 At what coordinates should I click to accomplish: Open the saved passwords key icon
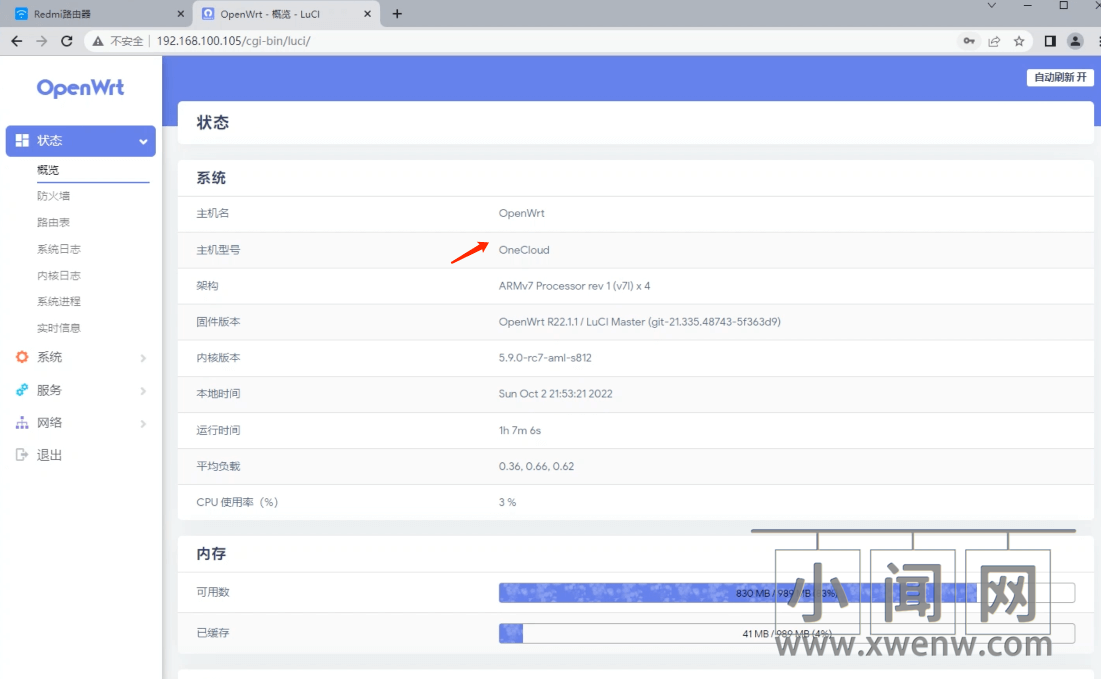click(x=968, y=41)
